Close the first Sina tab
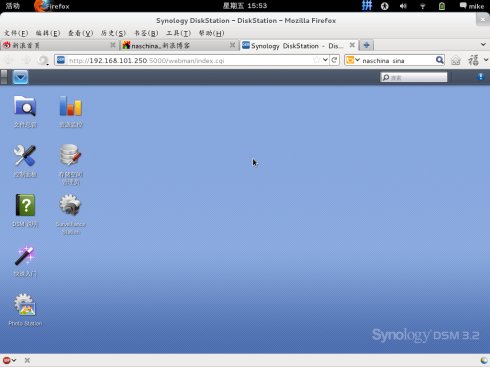Image resolution: width=490 pixels, height=367 pixels. (113, 45)
